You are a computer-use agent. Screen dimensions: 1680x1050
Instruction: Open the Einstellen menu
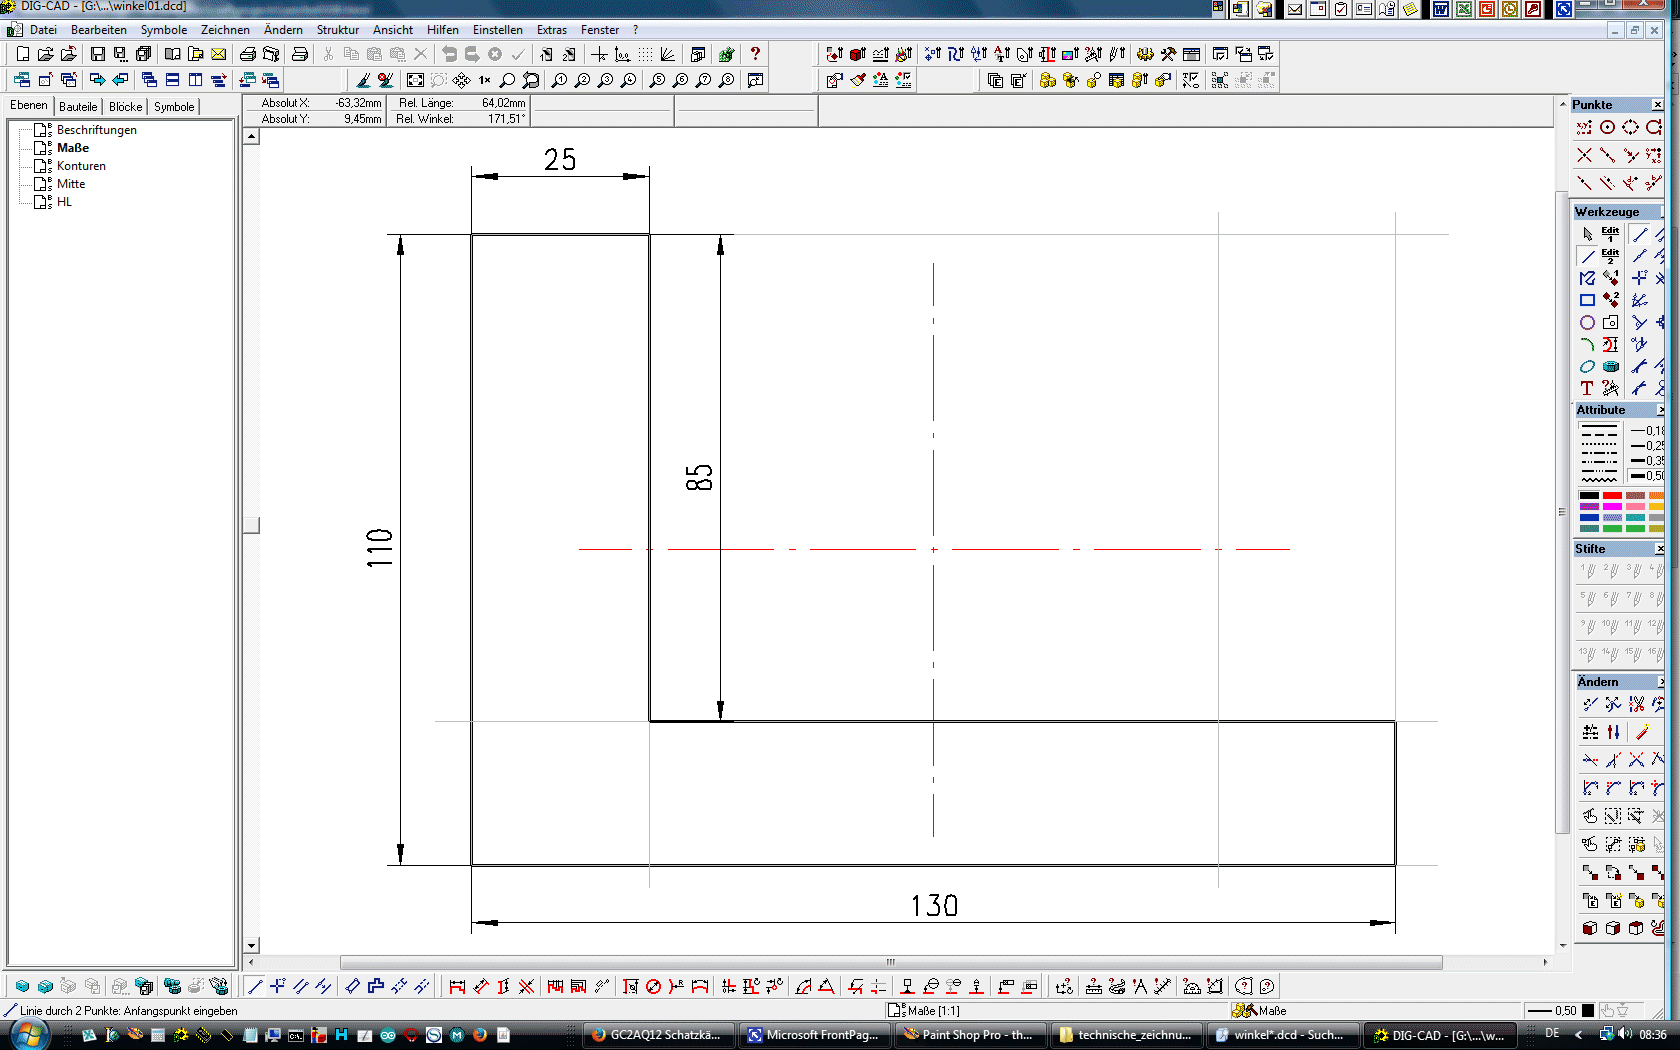(x=497, y=30)
